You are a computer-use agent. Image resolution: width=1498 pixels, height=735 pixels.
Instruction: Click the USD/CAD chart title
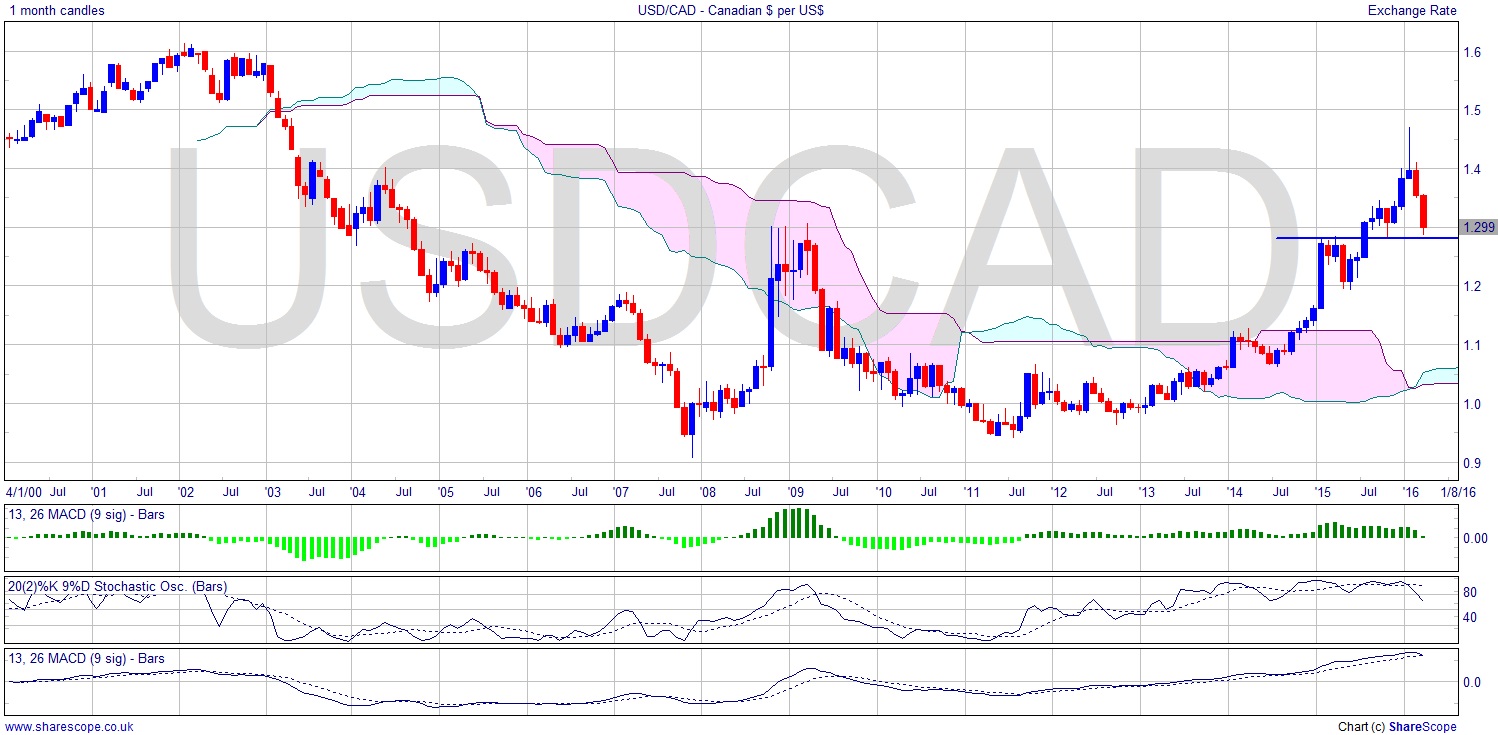[730, 11]
